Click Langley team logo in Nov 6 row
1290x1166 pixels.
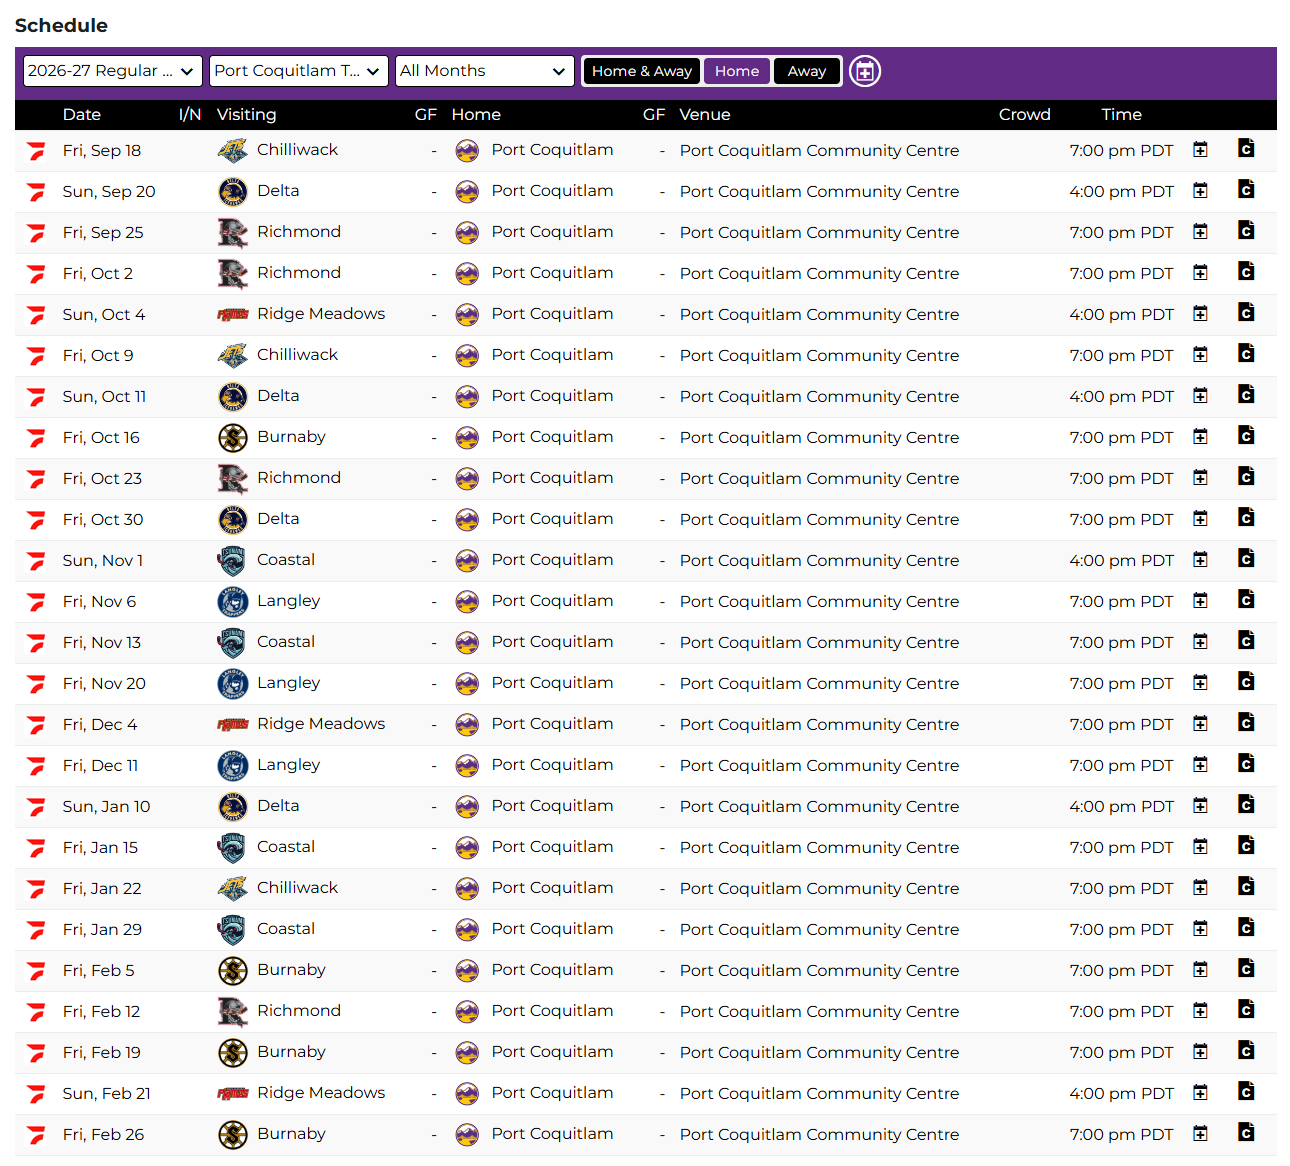(233, 601)
